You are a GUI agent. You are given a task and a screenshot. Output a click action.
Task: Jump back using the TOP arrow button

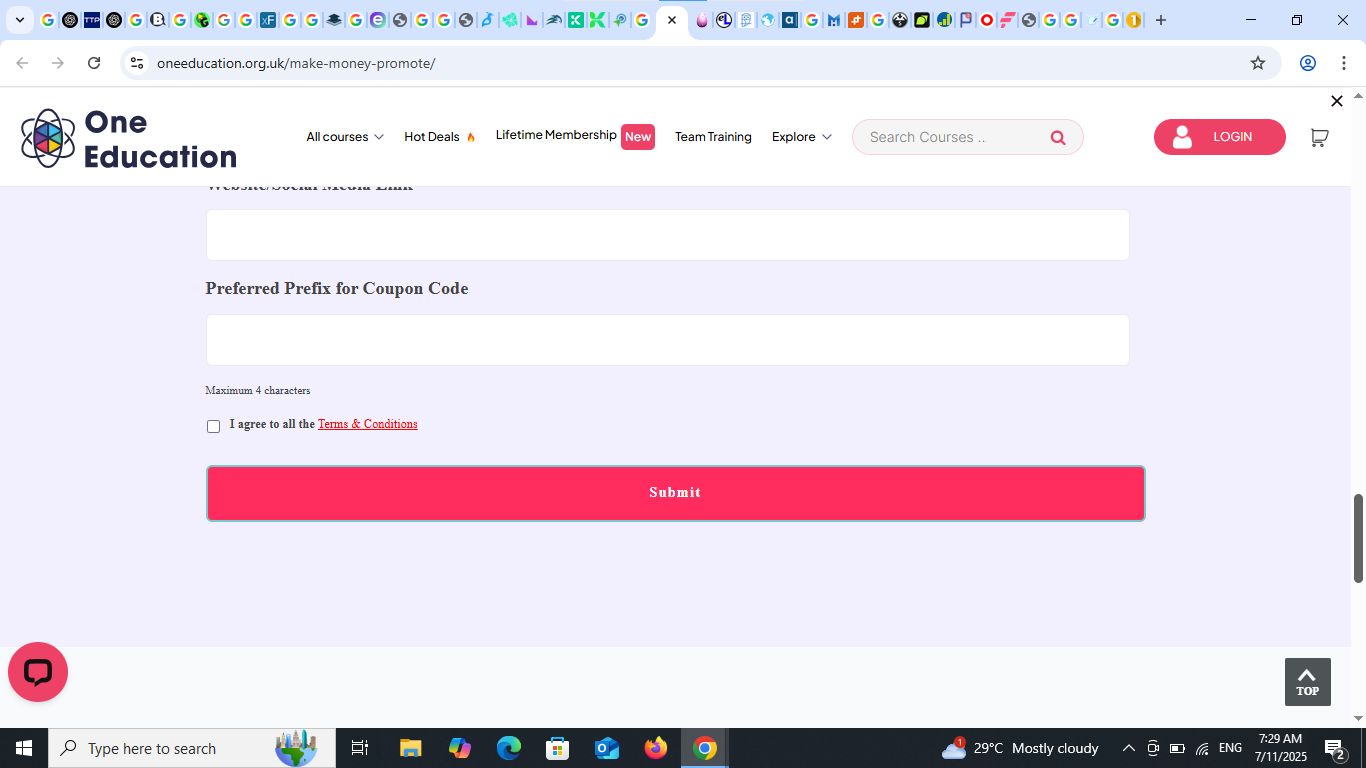[x=1307, y=682]
